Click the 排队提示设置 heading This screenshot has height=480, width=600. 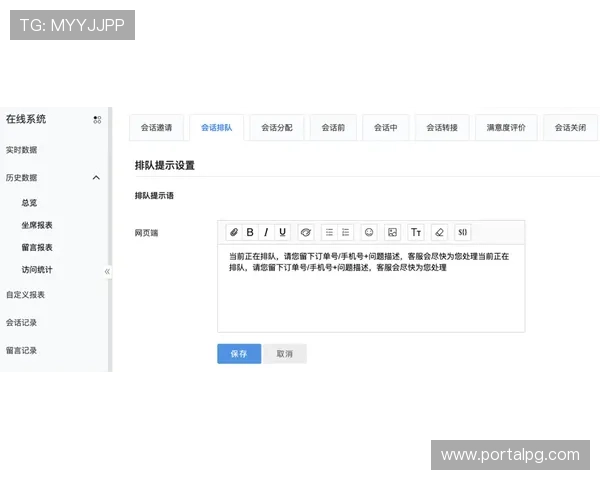click(x=165, y=165)
